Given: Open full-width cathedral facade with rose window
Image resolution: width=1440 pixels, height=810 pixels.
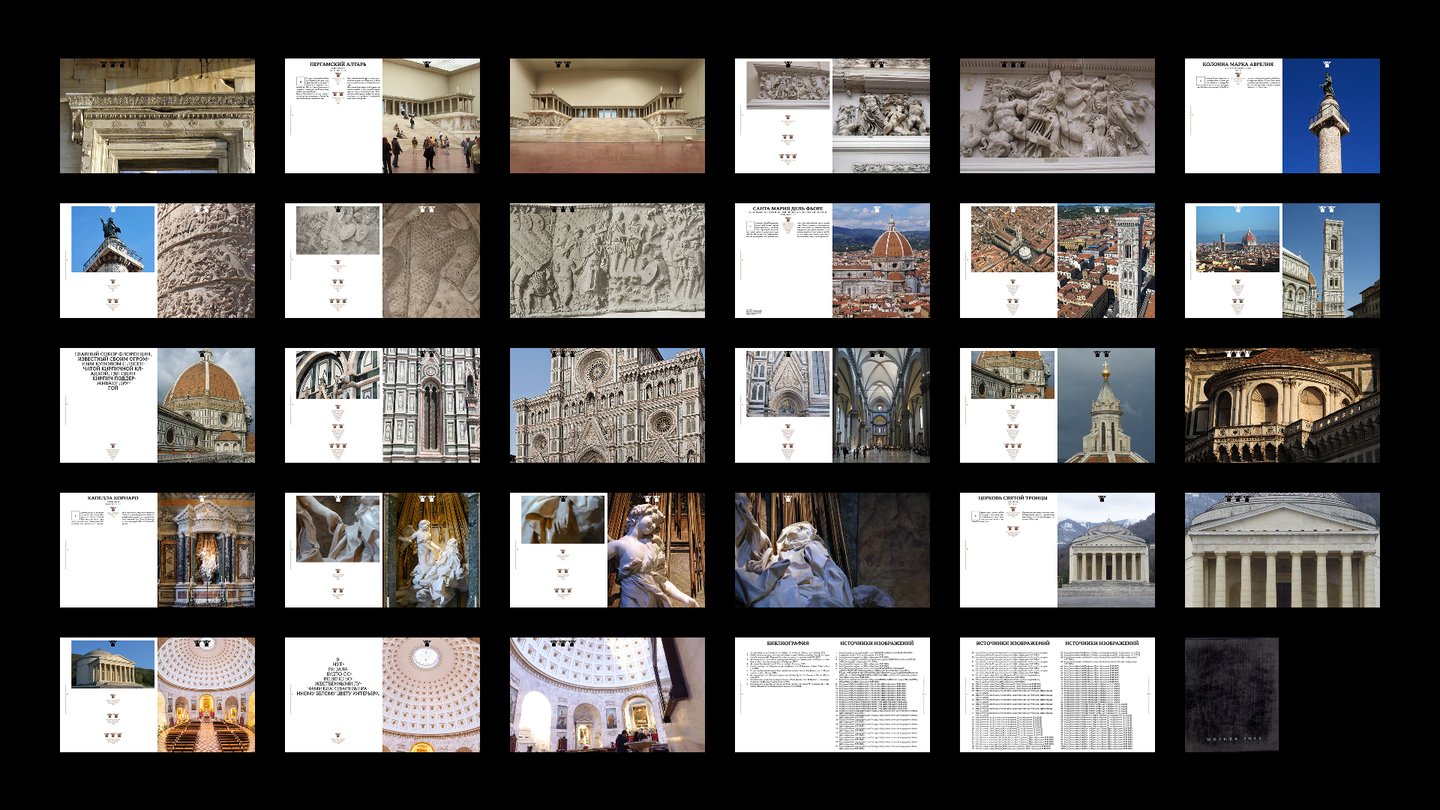Looking at the screenshot, I should pos(607,405).
